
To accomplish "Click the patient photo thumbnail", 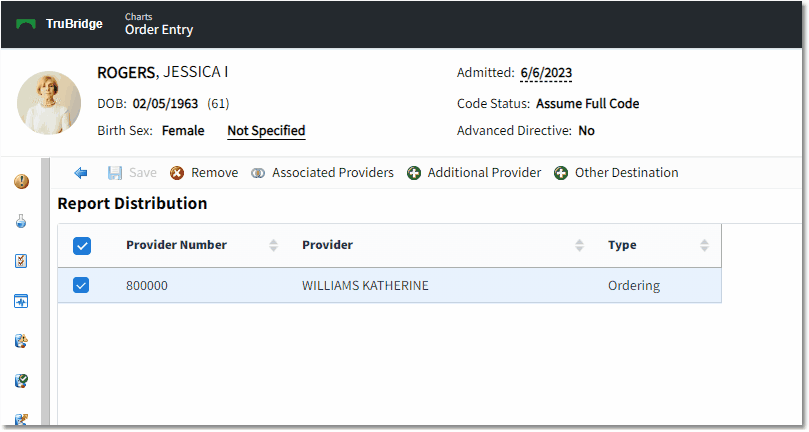I will 49,103.
